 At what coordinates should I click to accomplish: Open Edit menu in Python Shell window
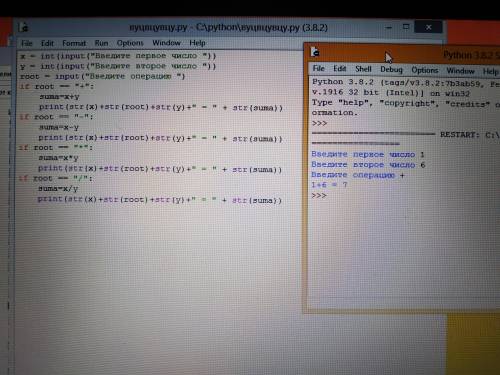click(340, 69)
